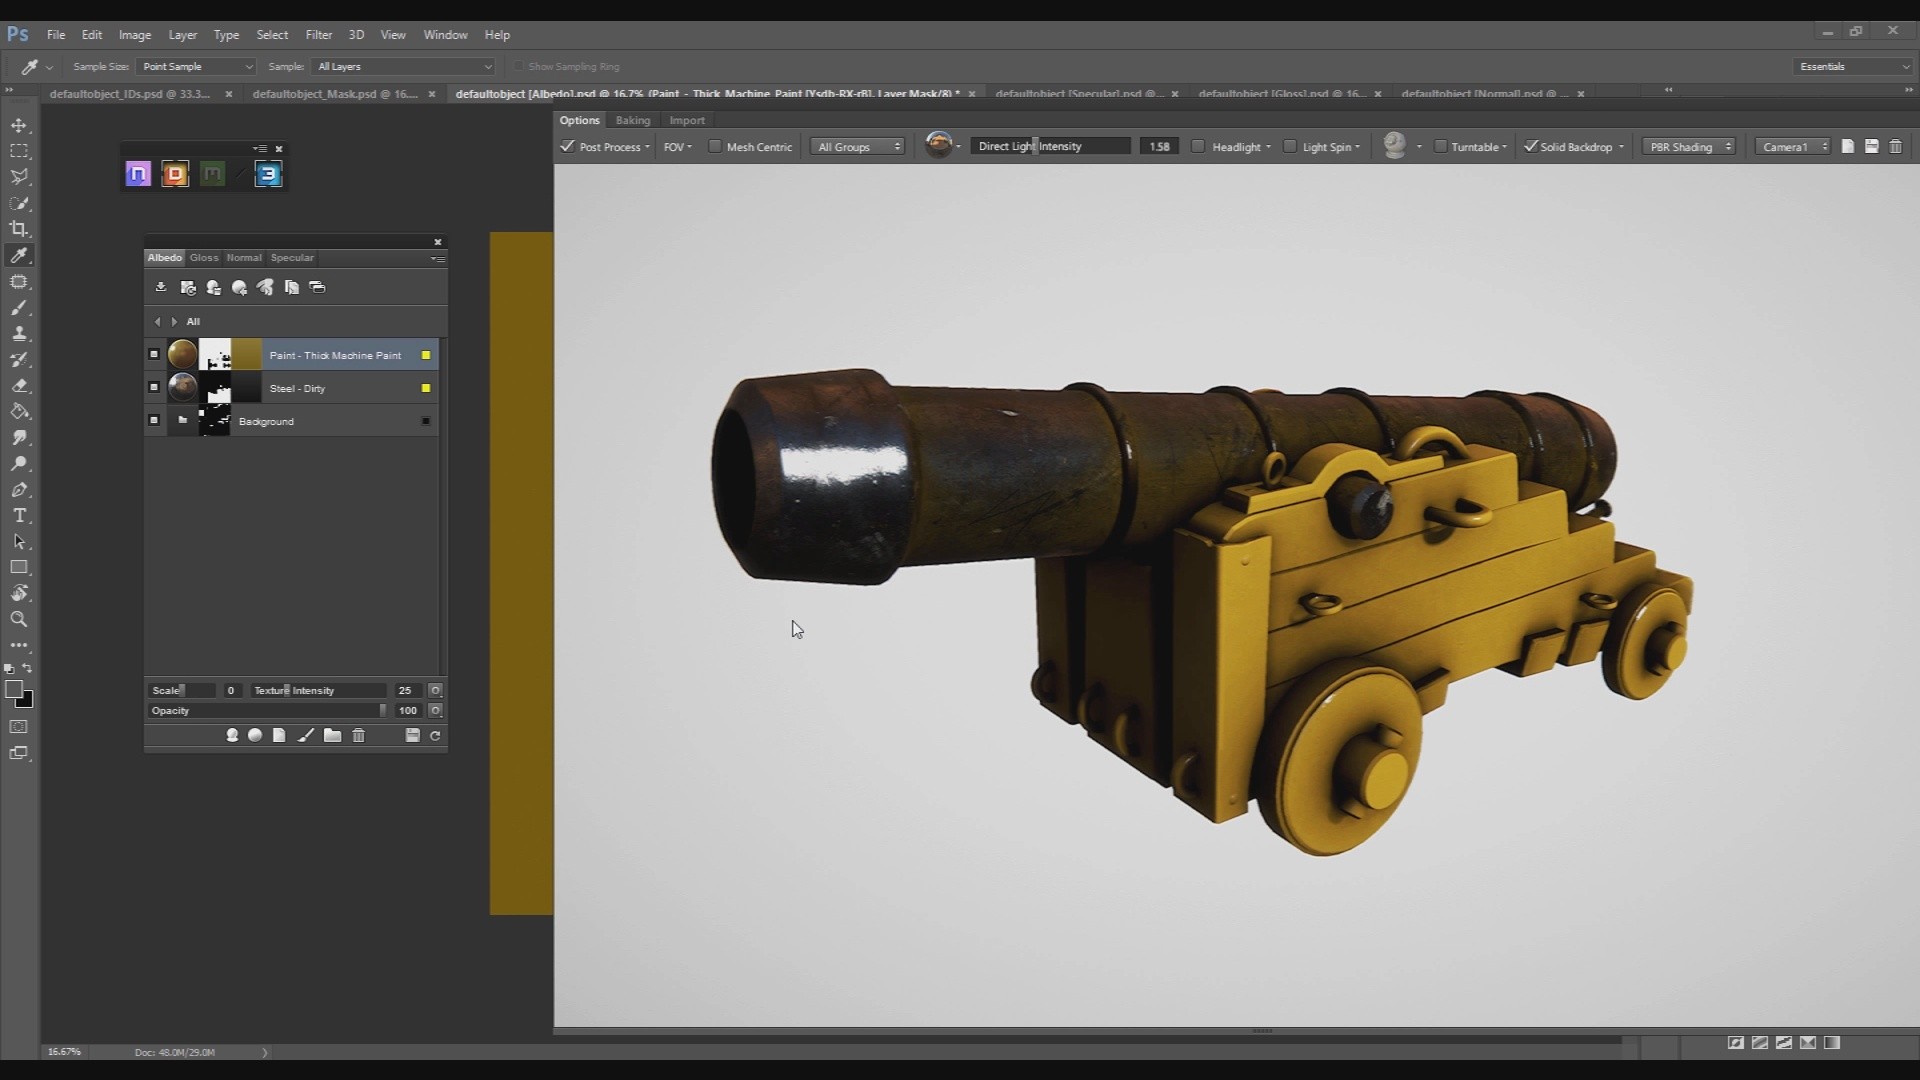Screen dimensions: 1920x1080
Task: Select the Move tool
Action: [x=19, y=125]
